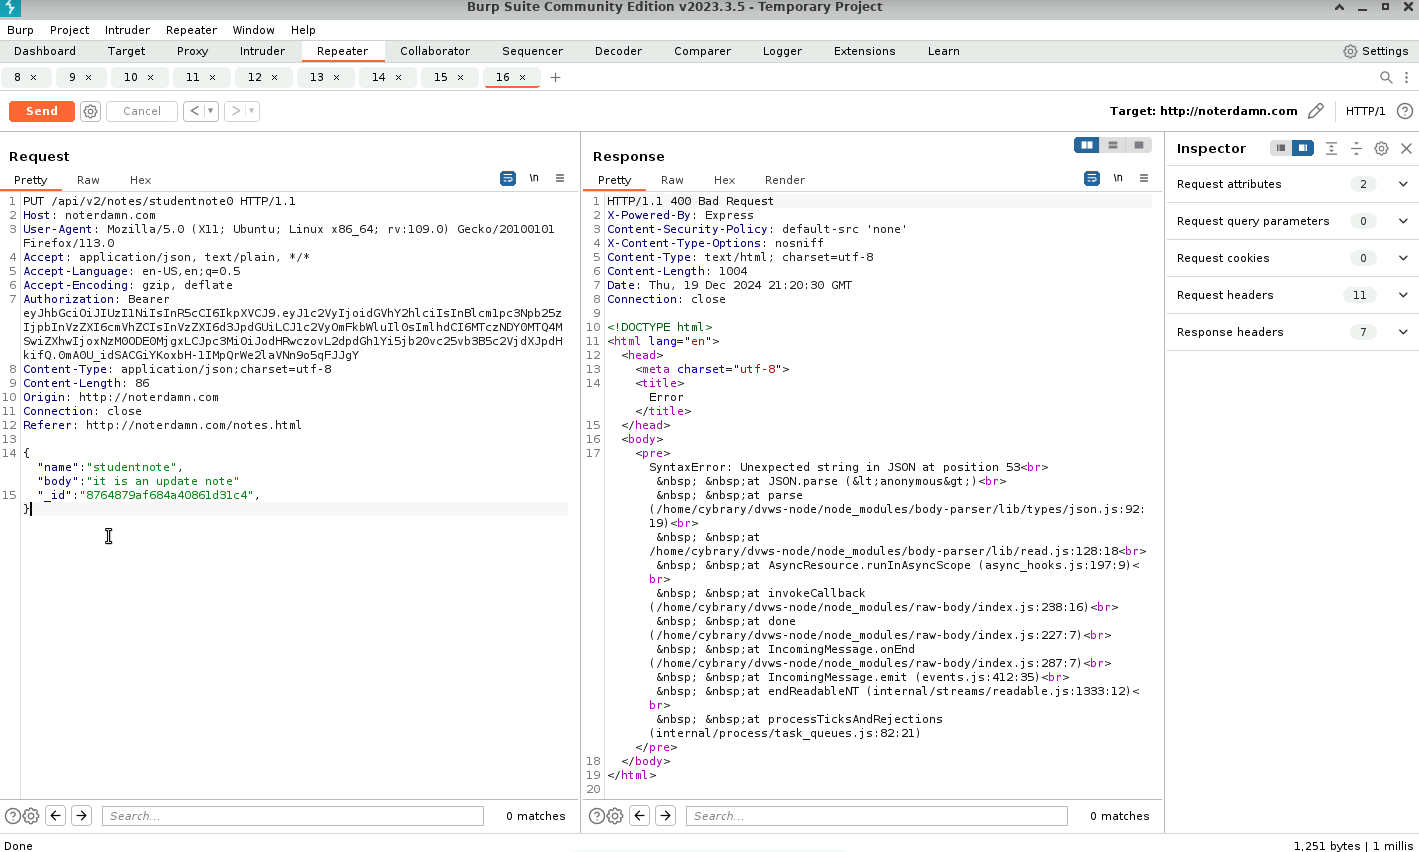Open the Response panel hamburger menu
This screenshot has width=1419, height=852.
(x=1144, y=178)
